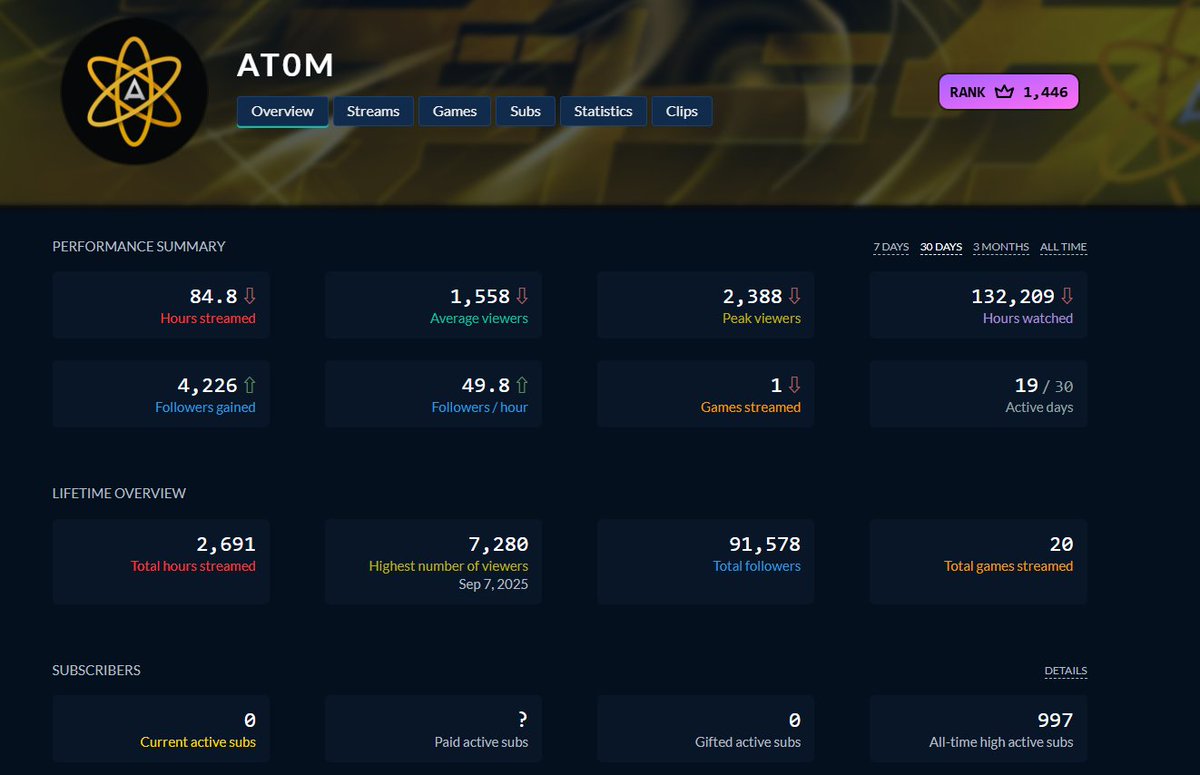The width and height of the screenshot is (1200, 775).
Task: Click the down arrow beside 1,558 average viewers
Action: [x=522, y=296]
